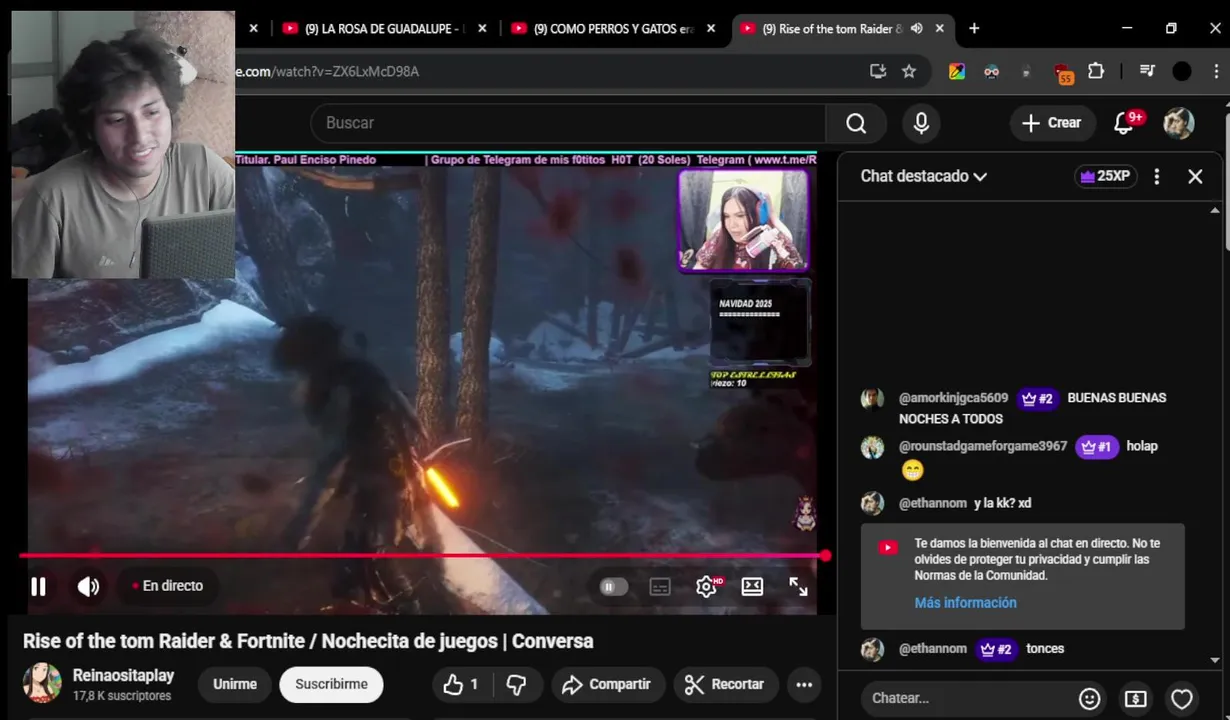Open chat options three-dot menu

point(1157,176)
